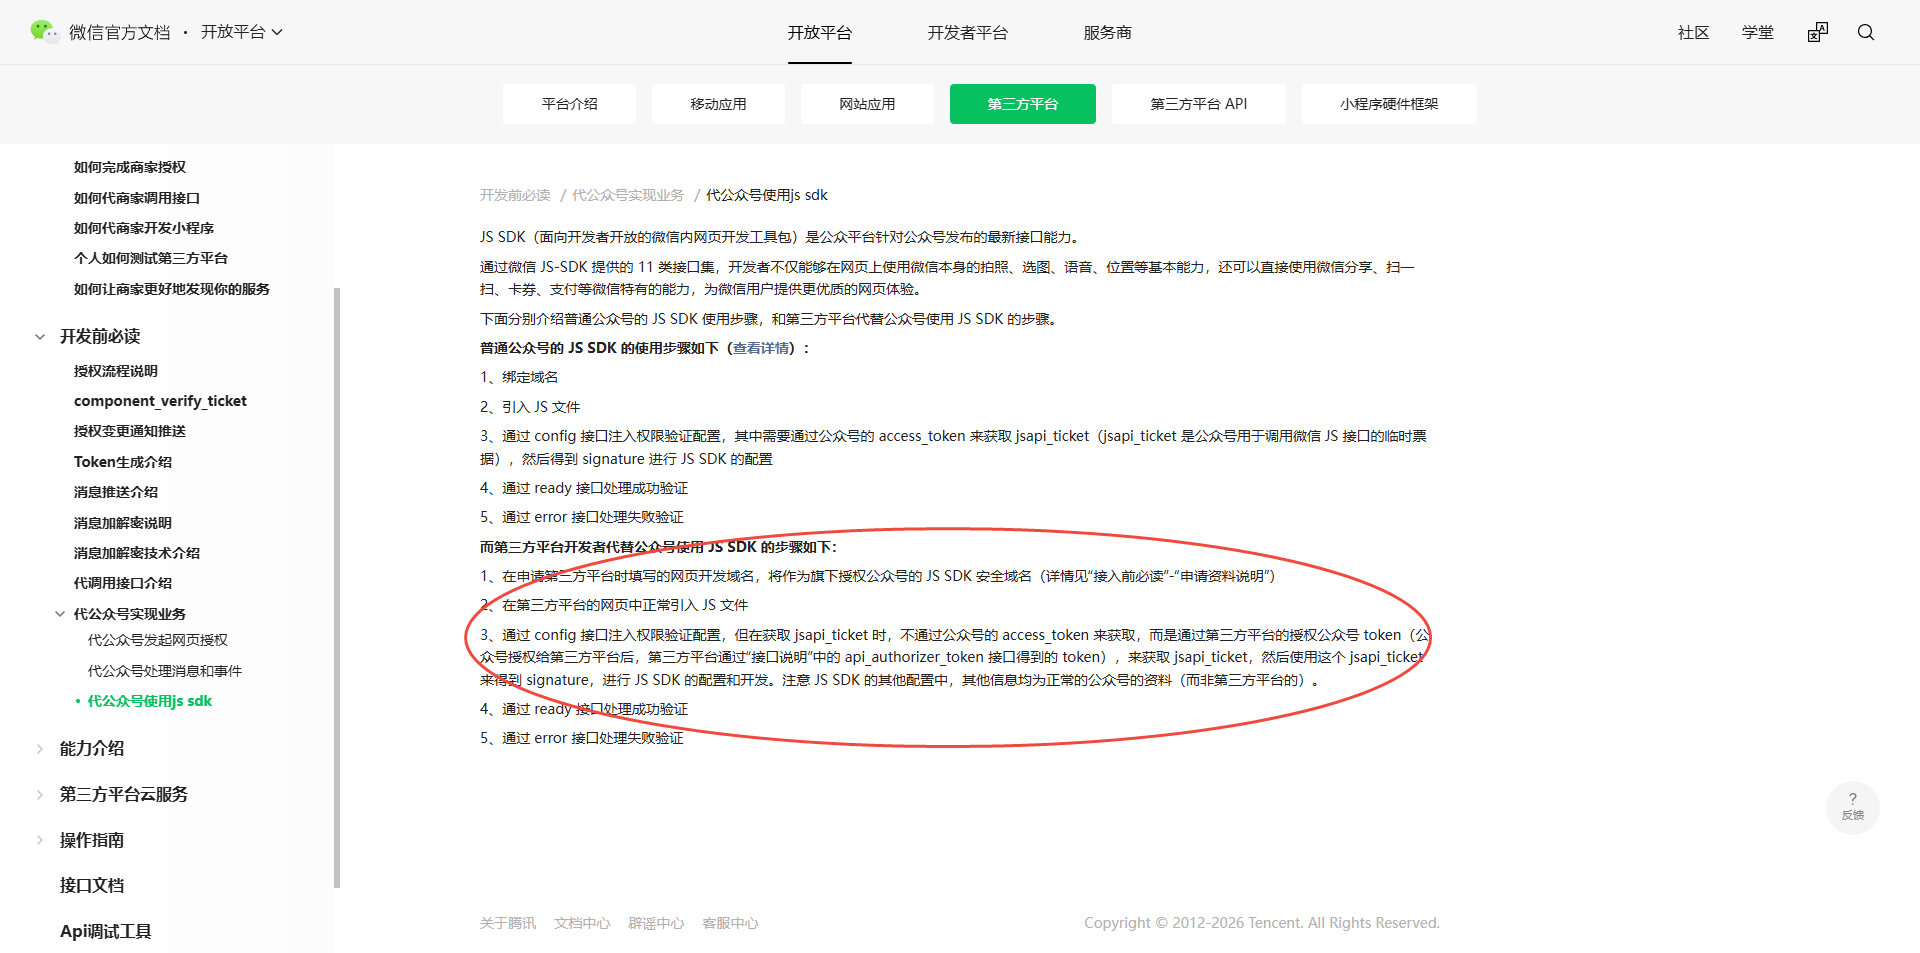Click the sidebar vertical scrollbar

(337, 587)
